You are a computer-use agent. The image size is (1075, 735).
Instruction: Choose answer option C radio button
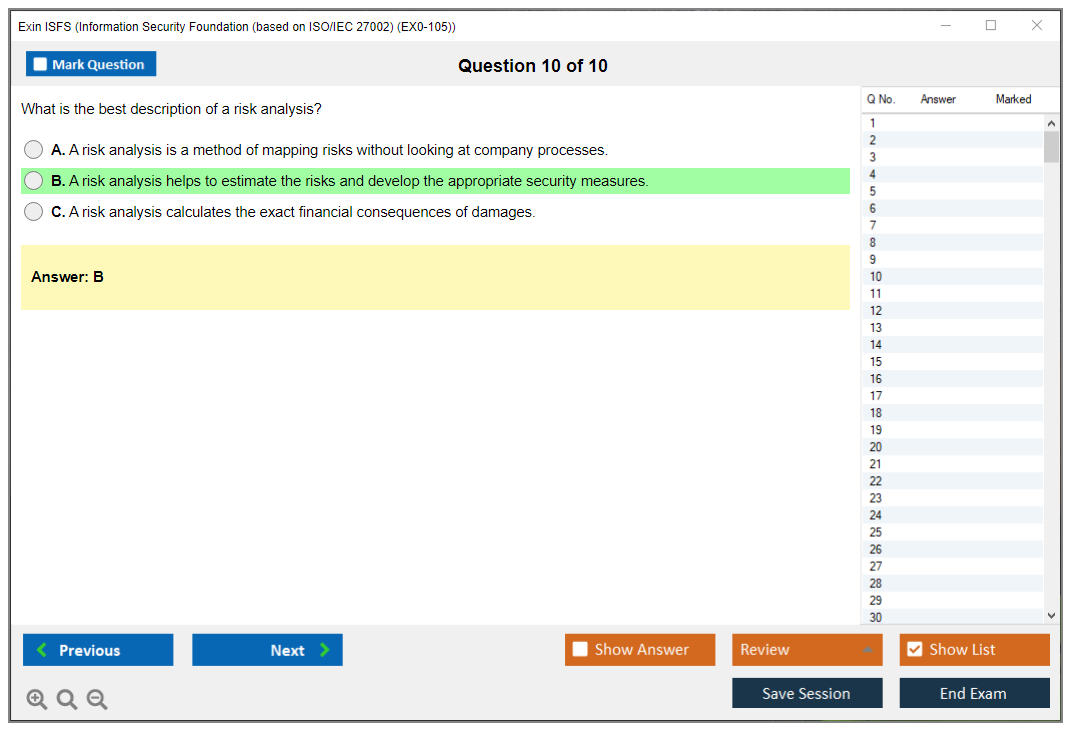click(34, 212)
